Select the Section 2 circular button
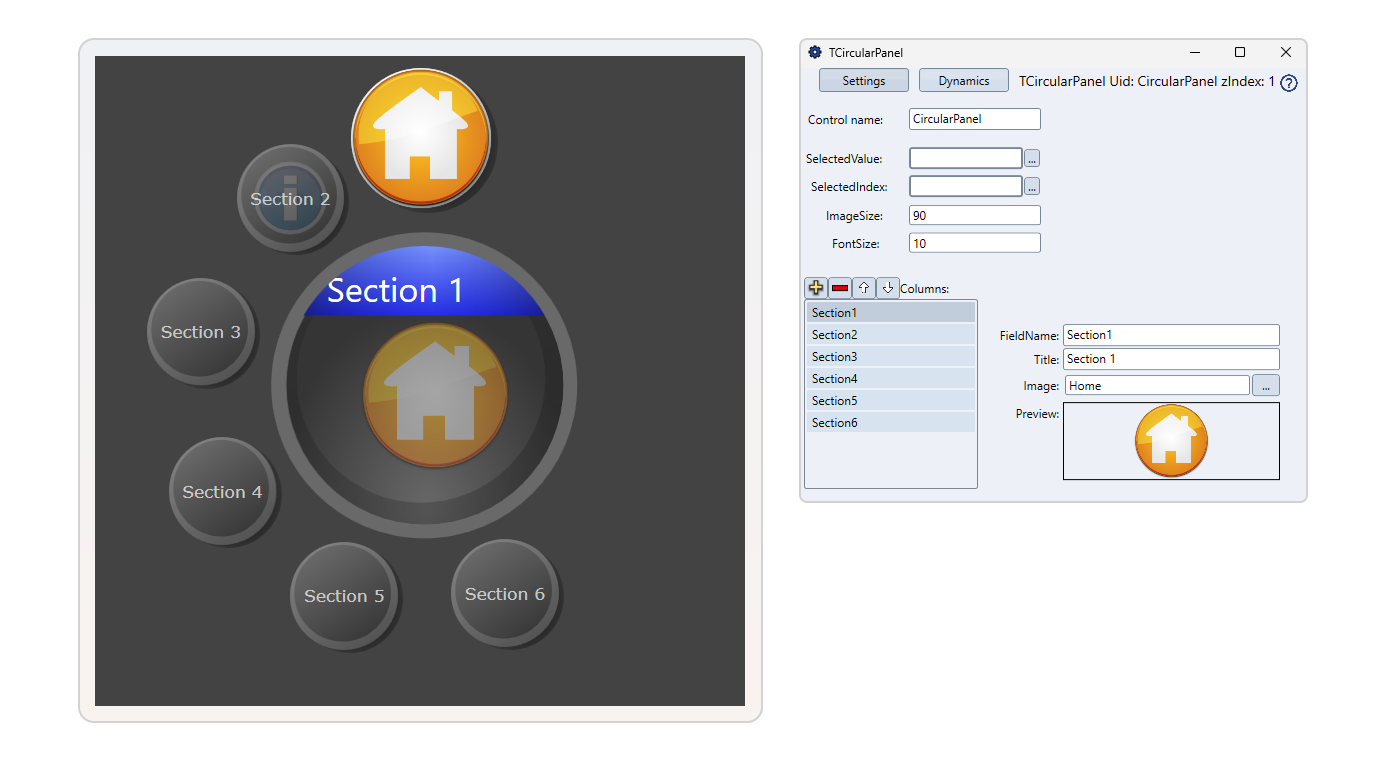The width and height of the screenshot is (1386, 761). (290, 198)
